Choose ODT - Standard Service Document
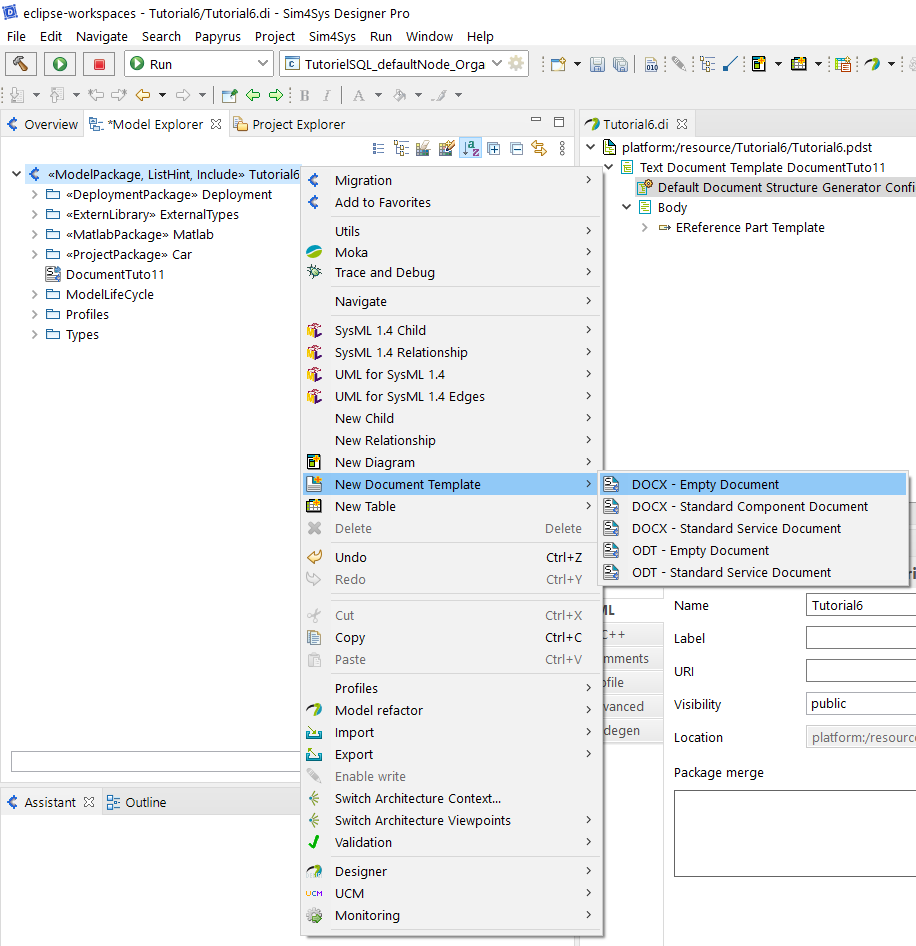 point(754,573)
